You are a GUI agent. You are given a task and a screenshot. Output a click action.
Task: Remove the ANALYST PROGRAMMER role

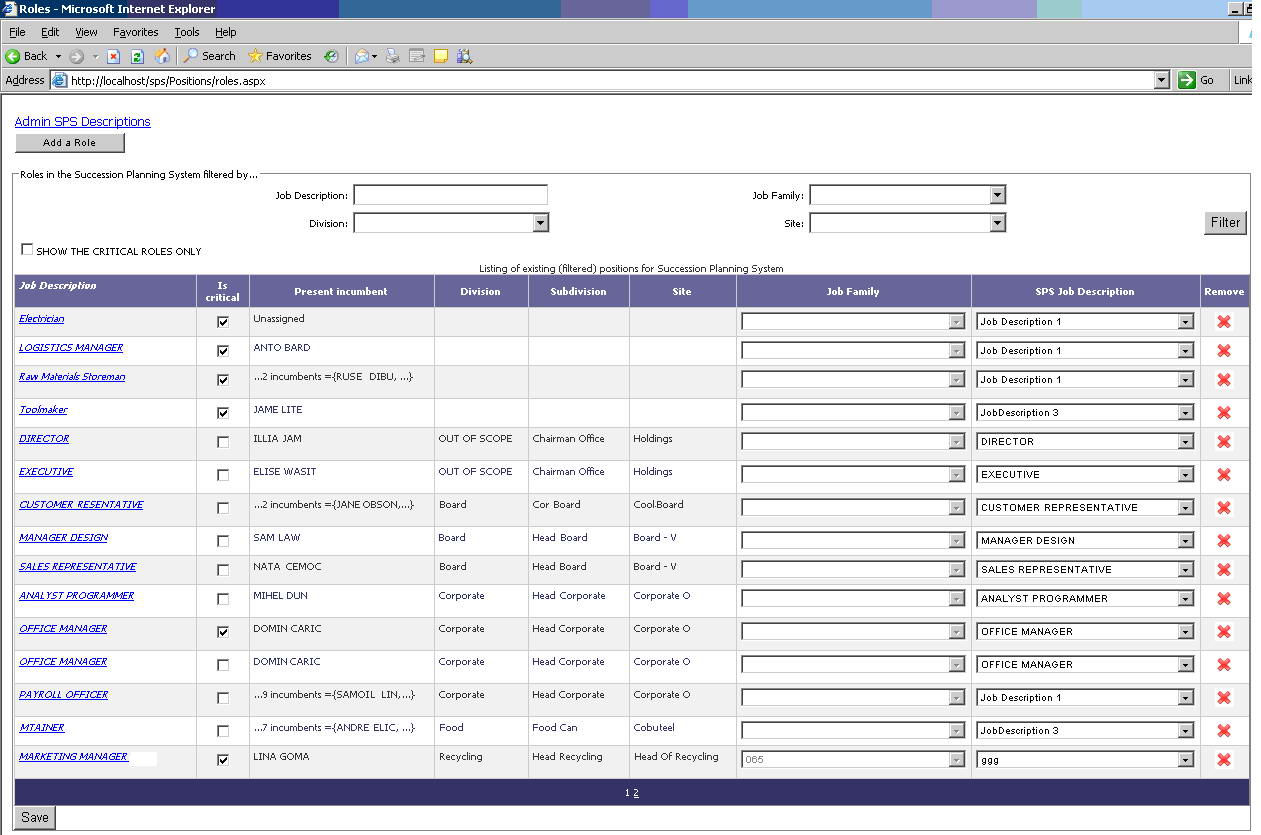pyautogui.click(x=1224, y=598)
